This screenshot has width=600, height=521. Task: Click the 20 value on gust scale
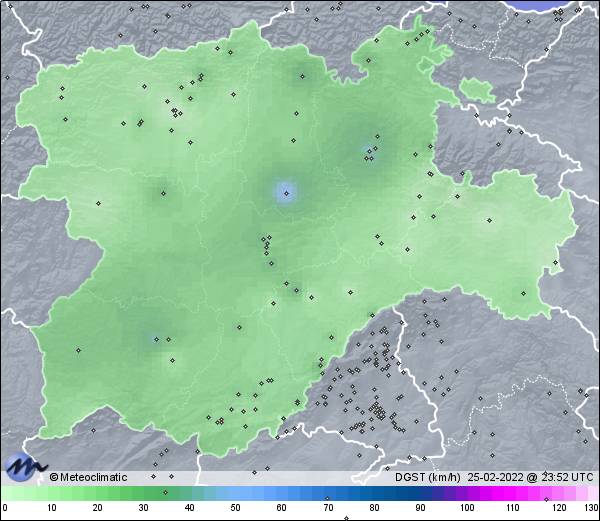(x=98, y=508)
